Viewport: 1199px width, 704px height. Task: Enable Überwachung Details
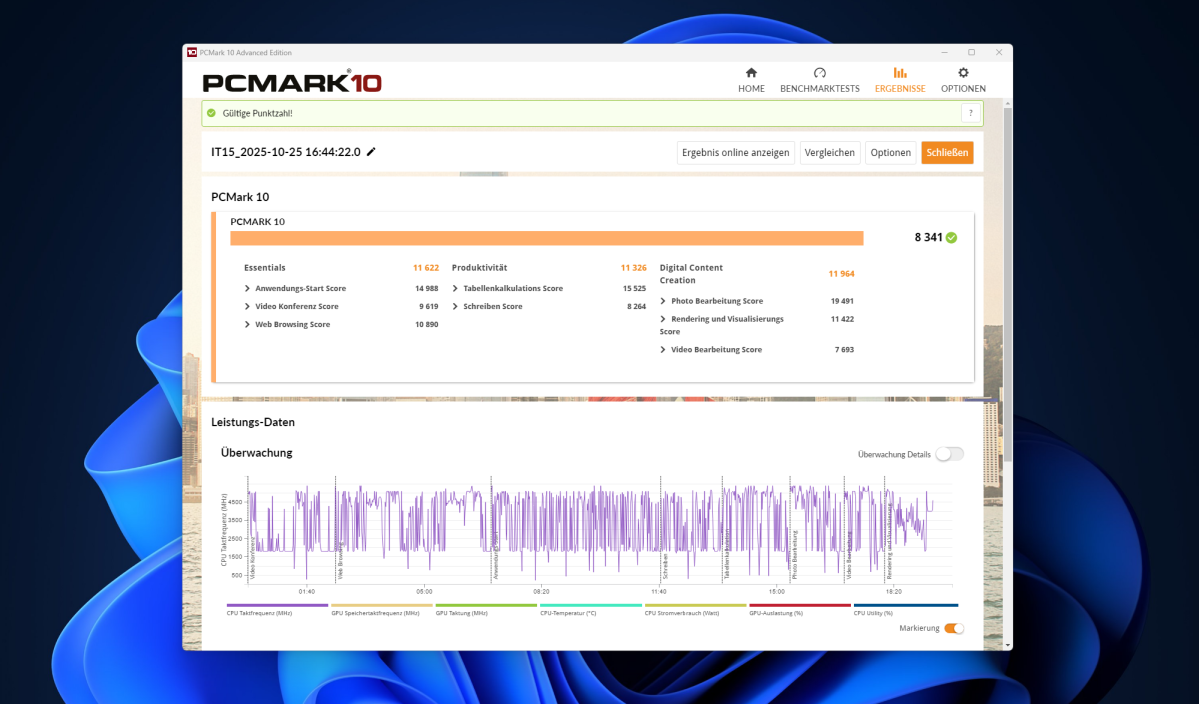tap(948, 453)
